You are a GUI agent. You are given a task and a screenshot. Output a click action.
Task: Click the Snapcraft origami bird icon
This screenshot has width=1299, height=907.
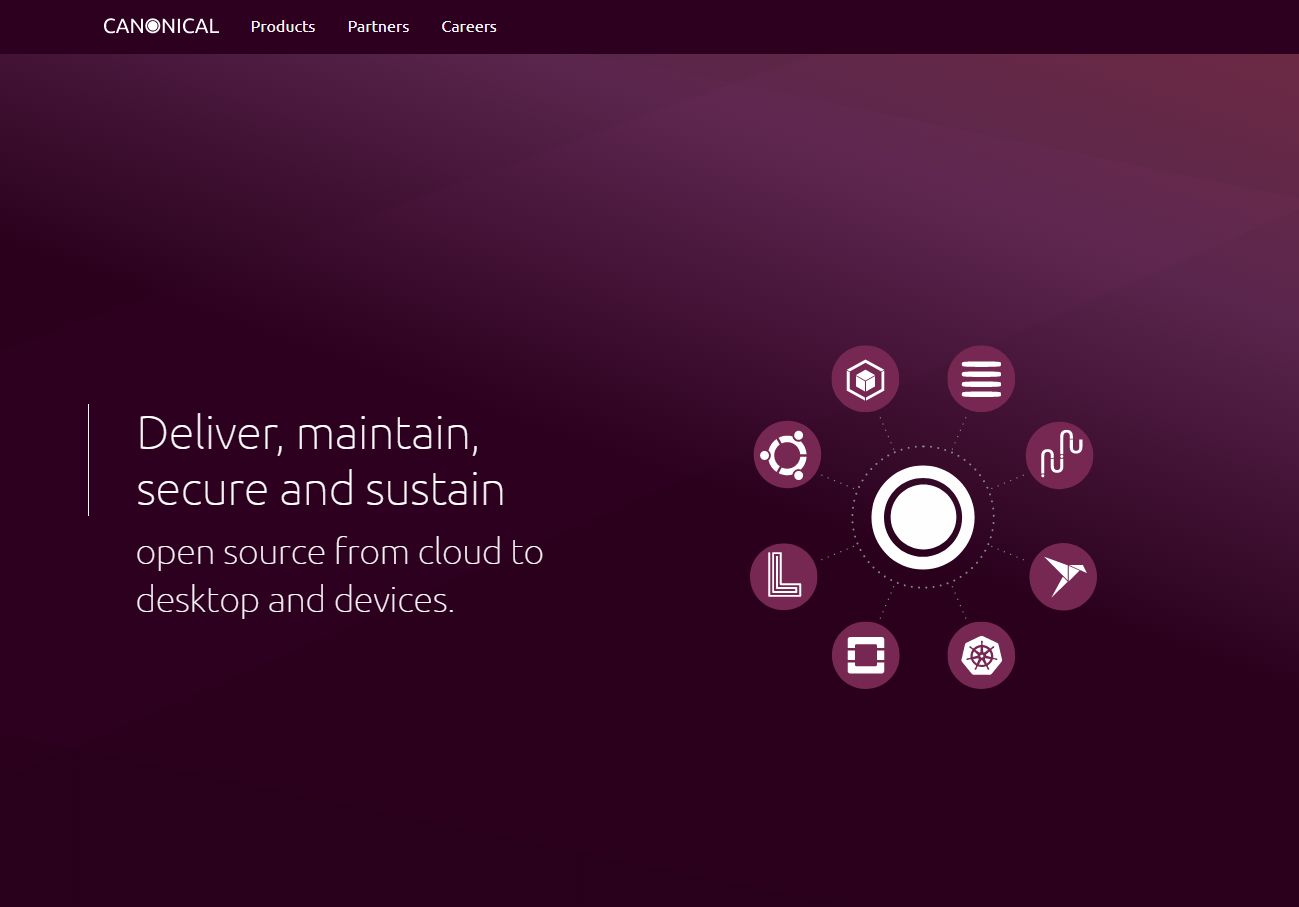point(1063,577)
